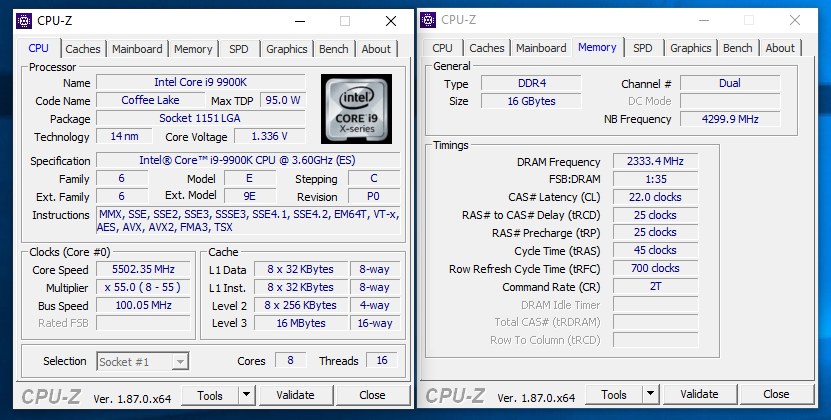Click DRAM Frequency value 2333.4 MHz
The image size is (831, 420).
[655, 161]
